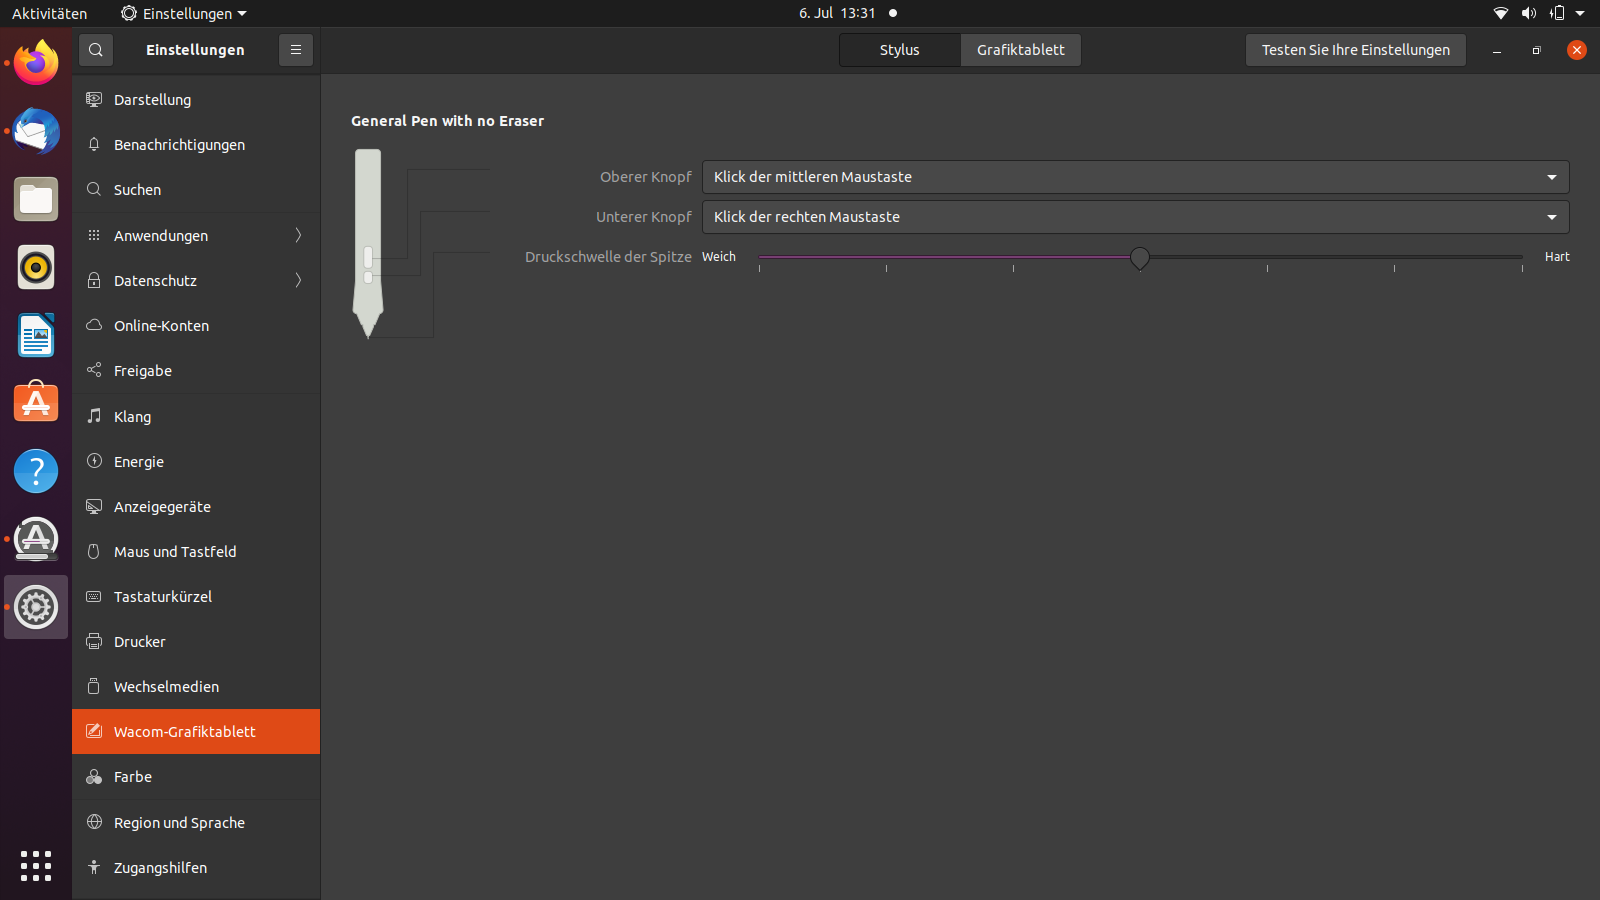
Task: Click Testen Sie Ihre Einstellungen
Action: [x=1355, y=49]
